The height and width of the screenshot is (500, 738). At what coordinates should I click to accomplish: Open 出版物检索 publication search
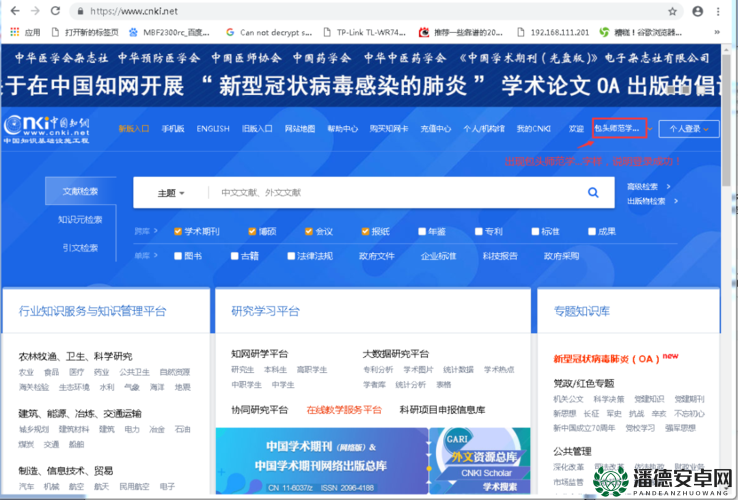click(x=646, y=201)
